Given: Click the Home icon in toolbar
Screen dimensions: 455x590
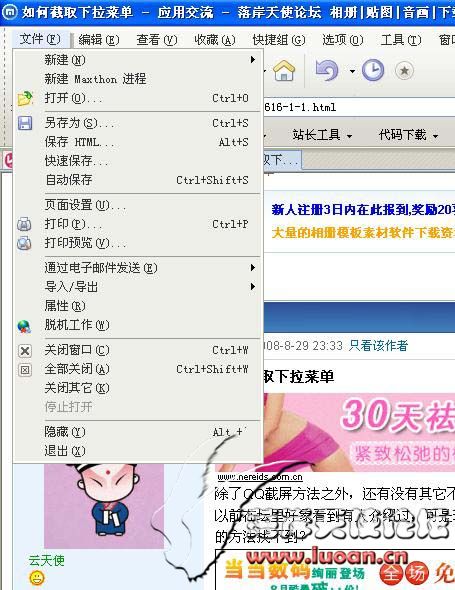Looking at the screenshot, I should point(284,70).
